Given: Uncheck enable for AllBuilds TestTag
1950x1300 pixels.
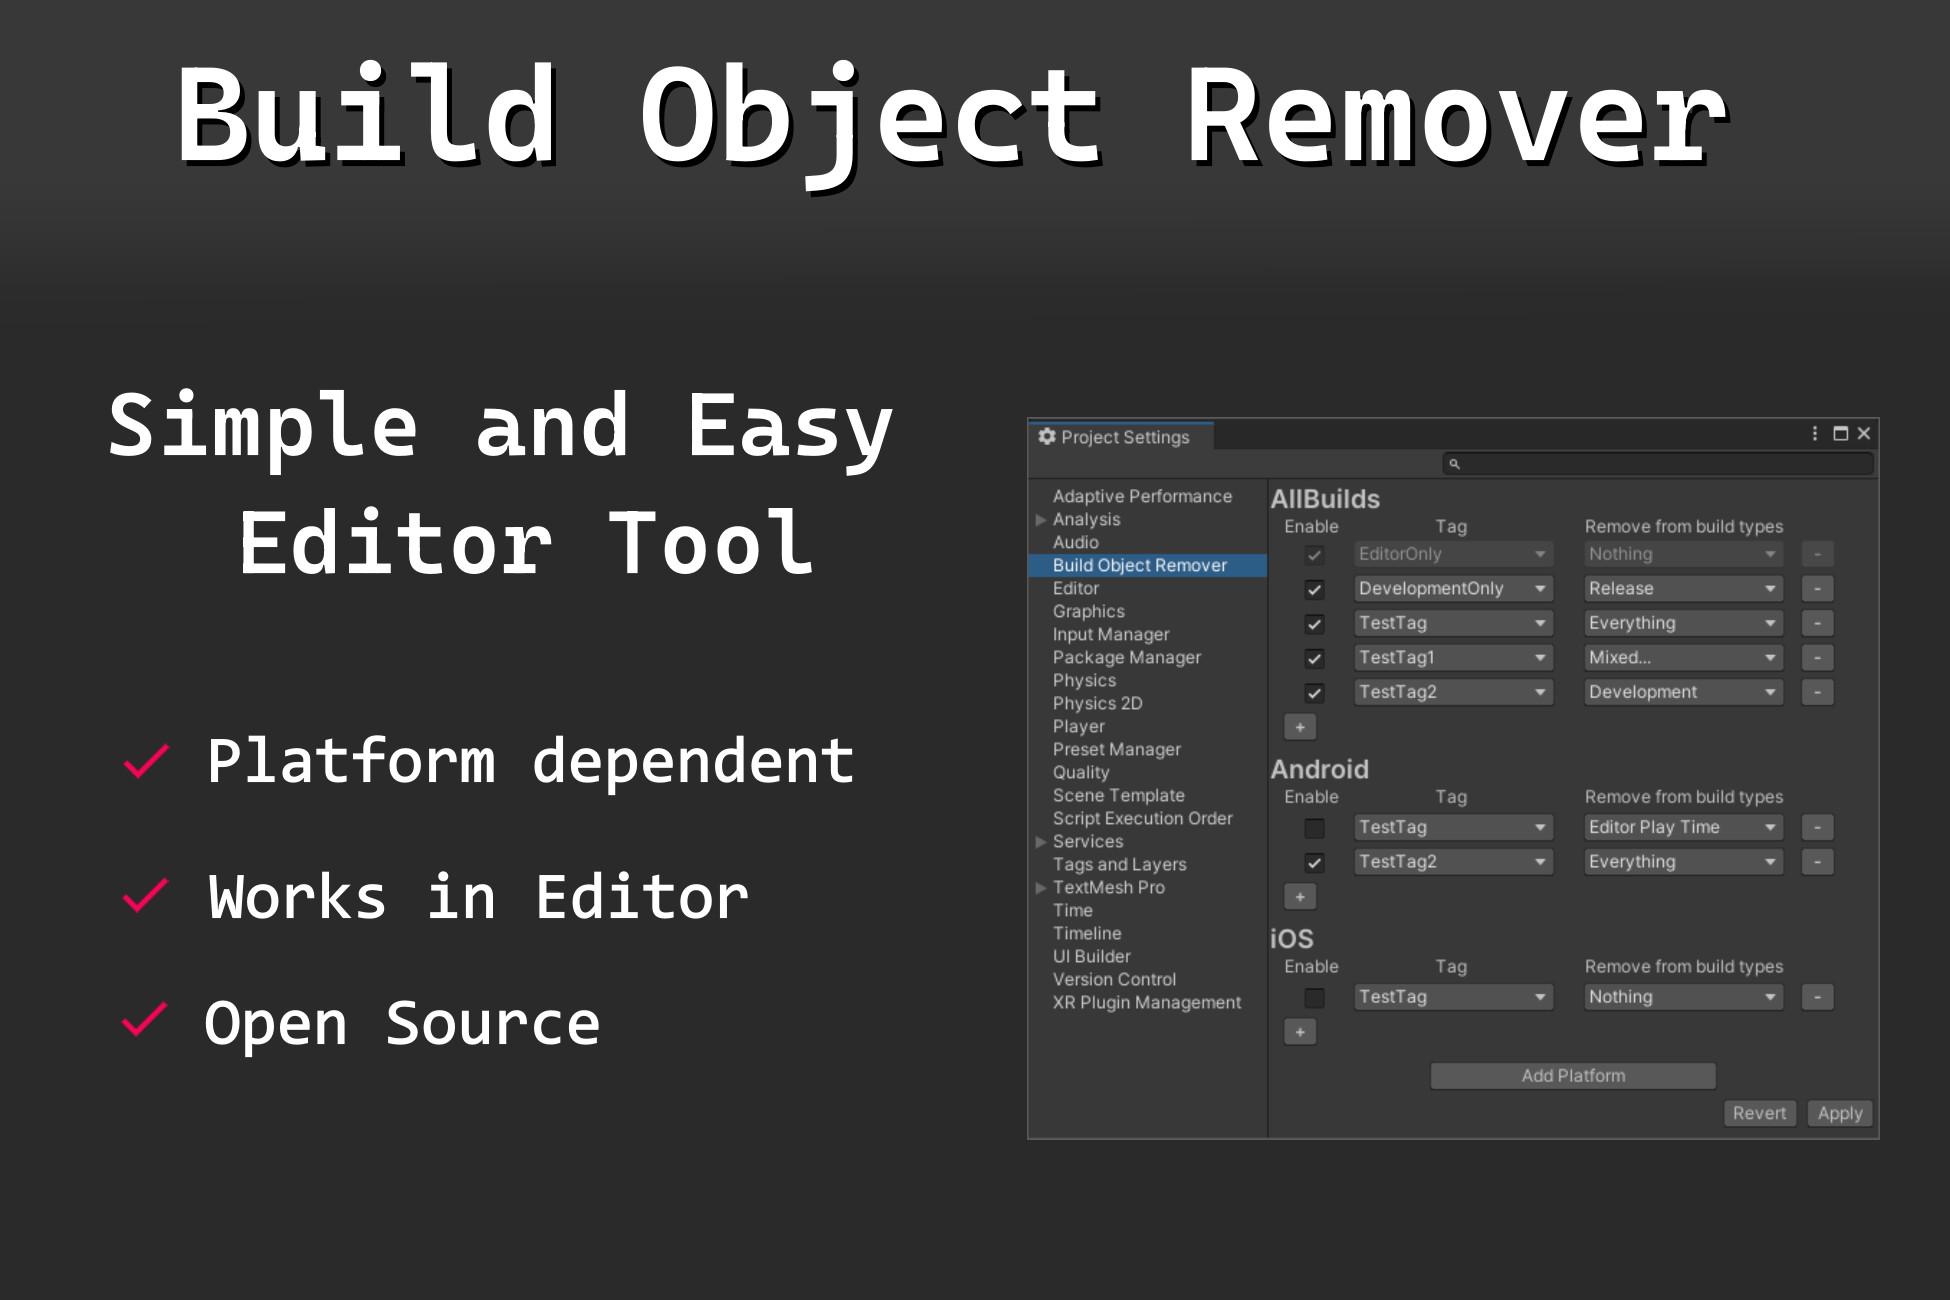Looking at the screenshot, I should pos(1314,624).
